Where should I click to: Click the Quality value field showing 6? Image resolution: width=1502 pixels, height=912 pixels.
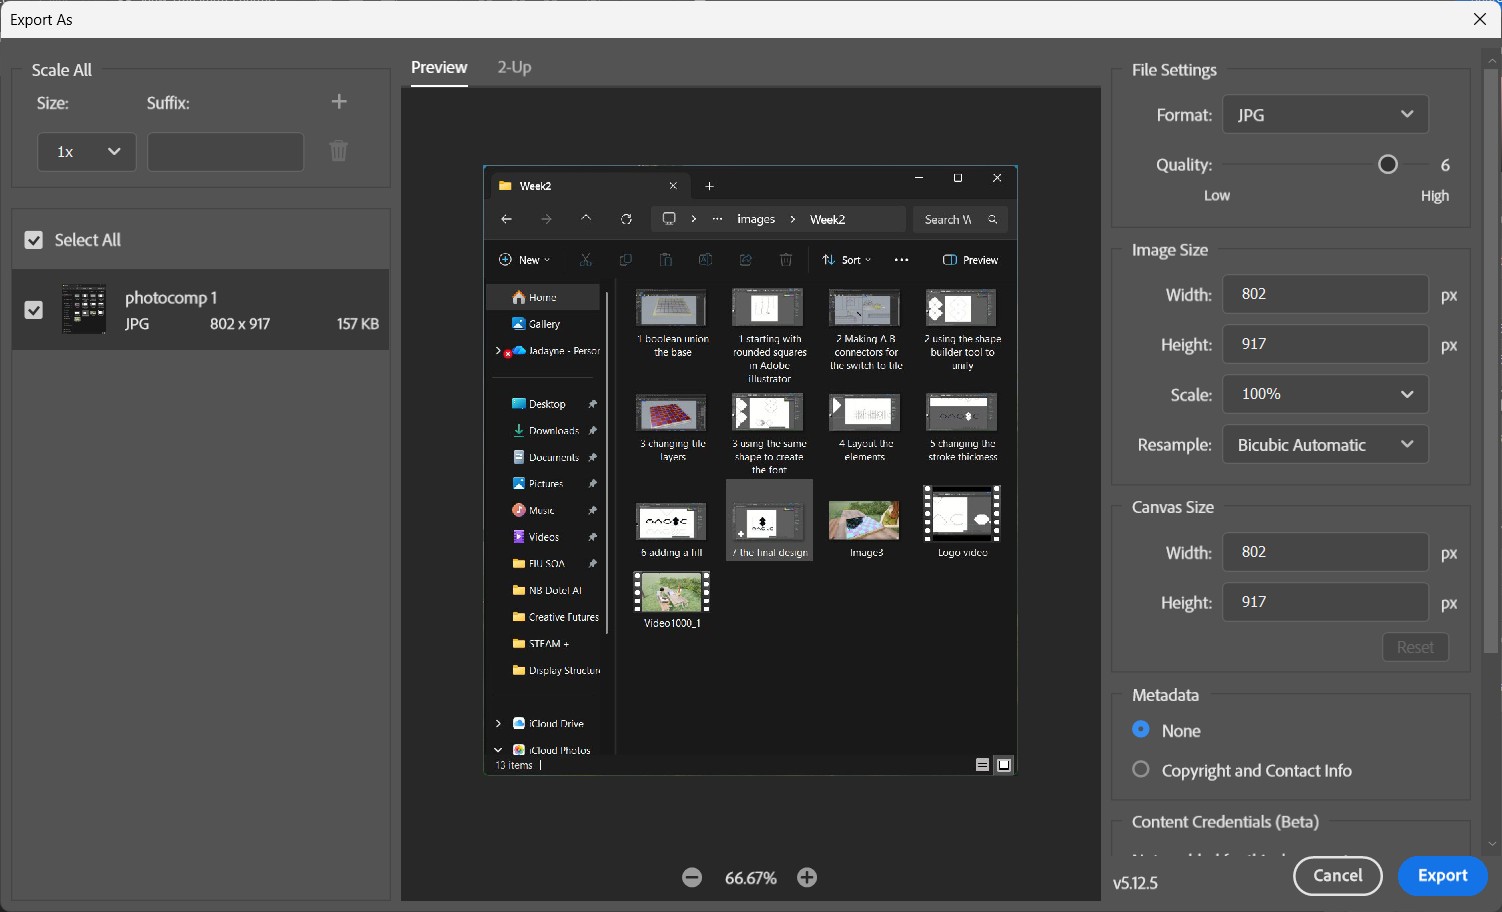click(x=1445, y=165)
